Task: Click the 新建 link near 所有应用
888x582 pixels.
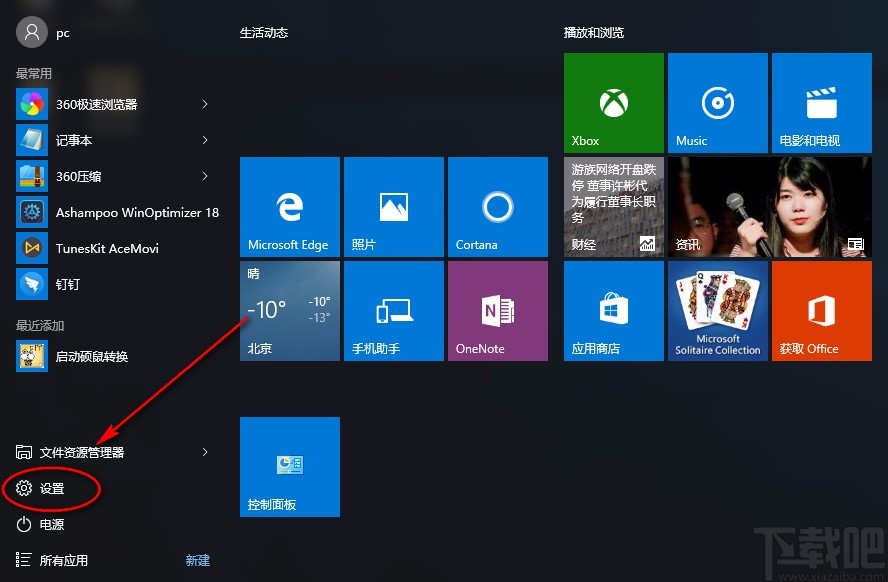Action: point(197,561)
